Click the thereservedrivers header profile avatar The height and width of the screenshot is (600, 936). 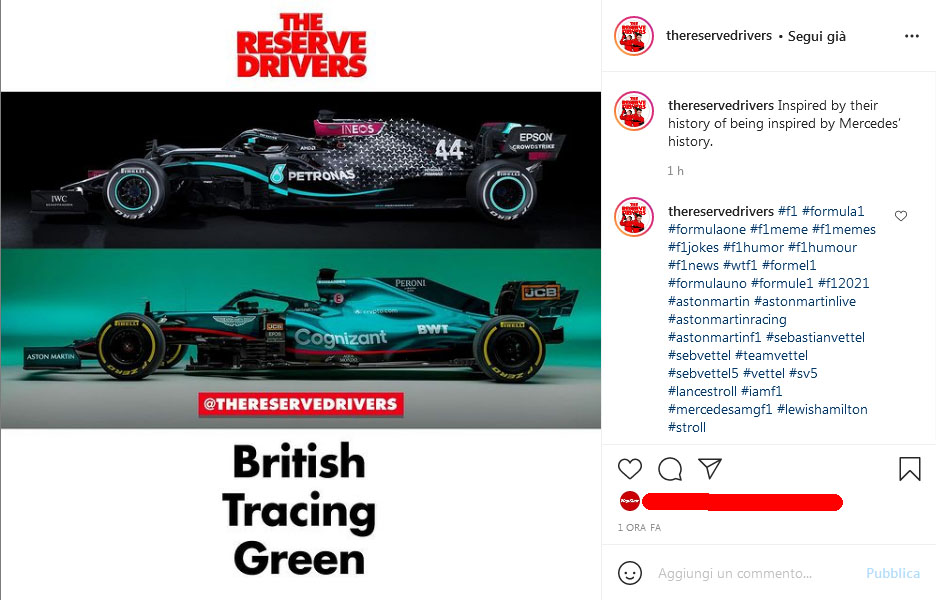click(634, 36)
